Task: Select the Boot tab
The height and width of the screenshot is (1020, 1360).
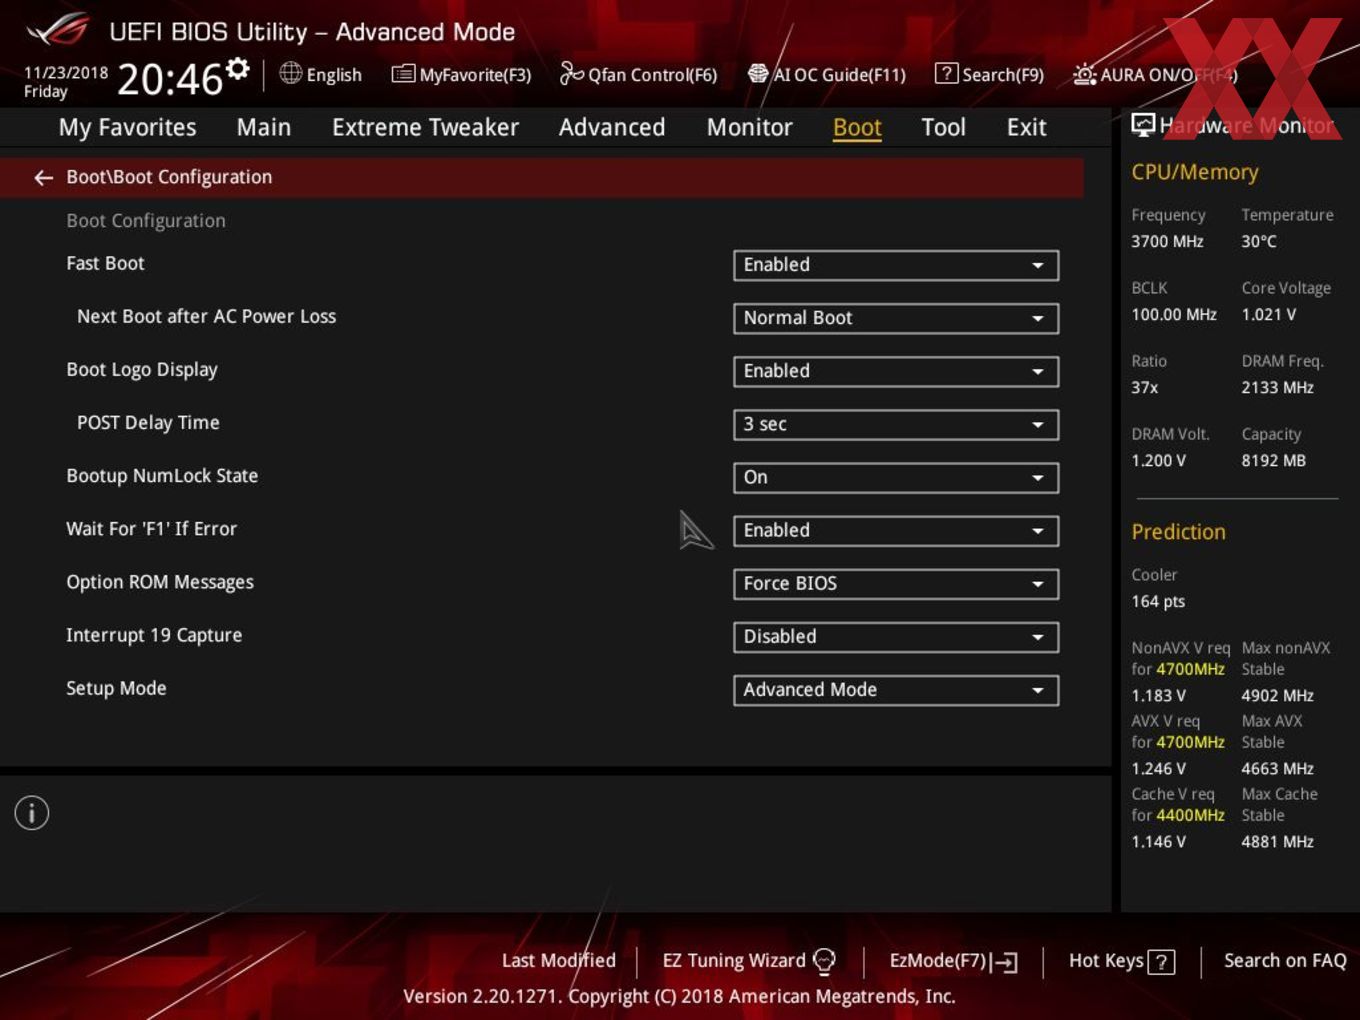Action: (857, 127)
